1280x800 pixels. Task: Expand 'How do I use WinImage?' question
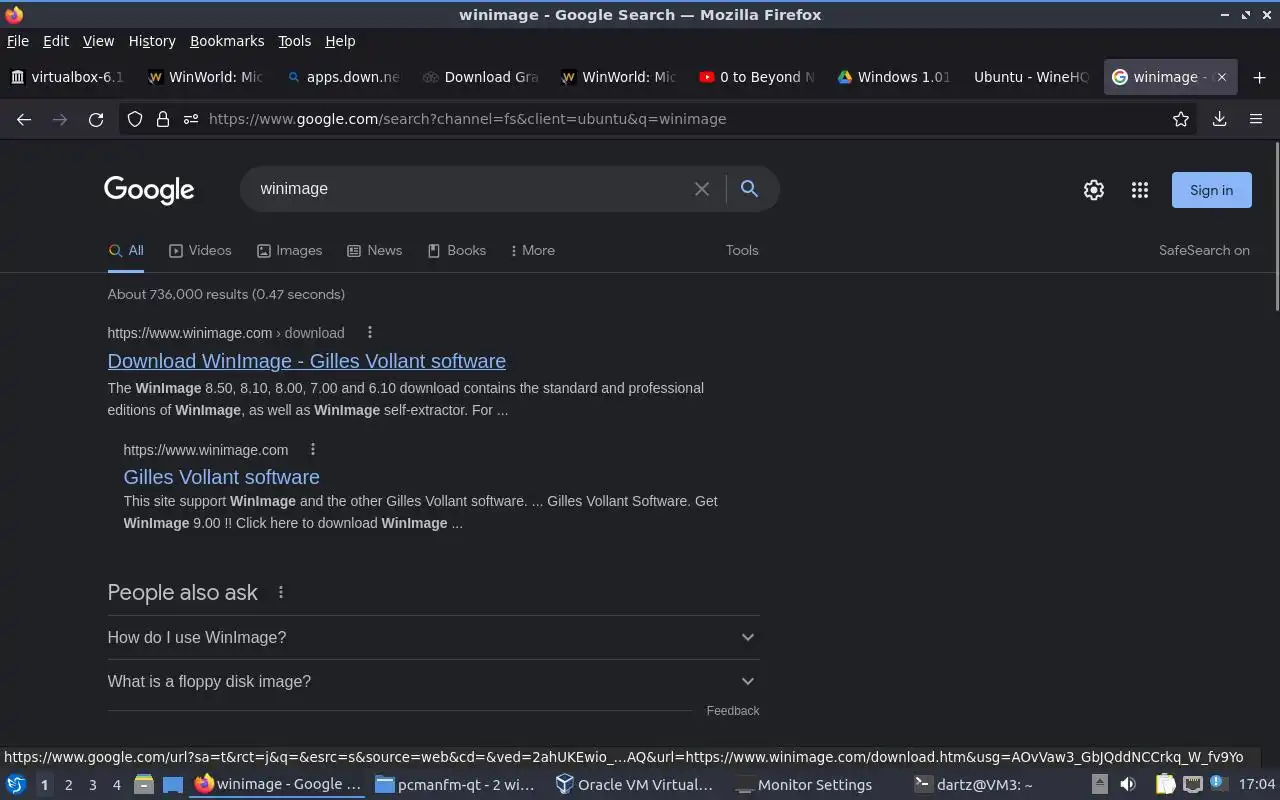tap(433, 637)
